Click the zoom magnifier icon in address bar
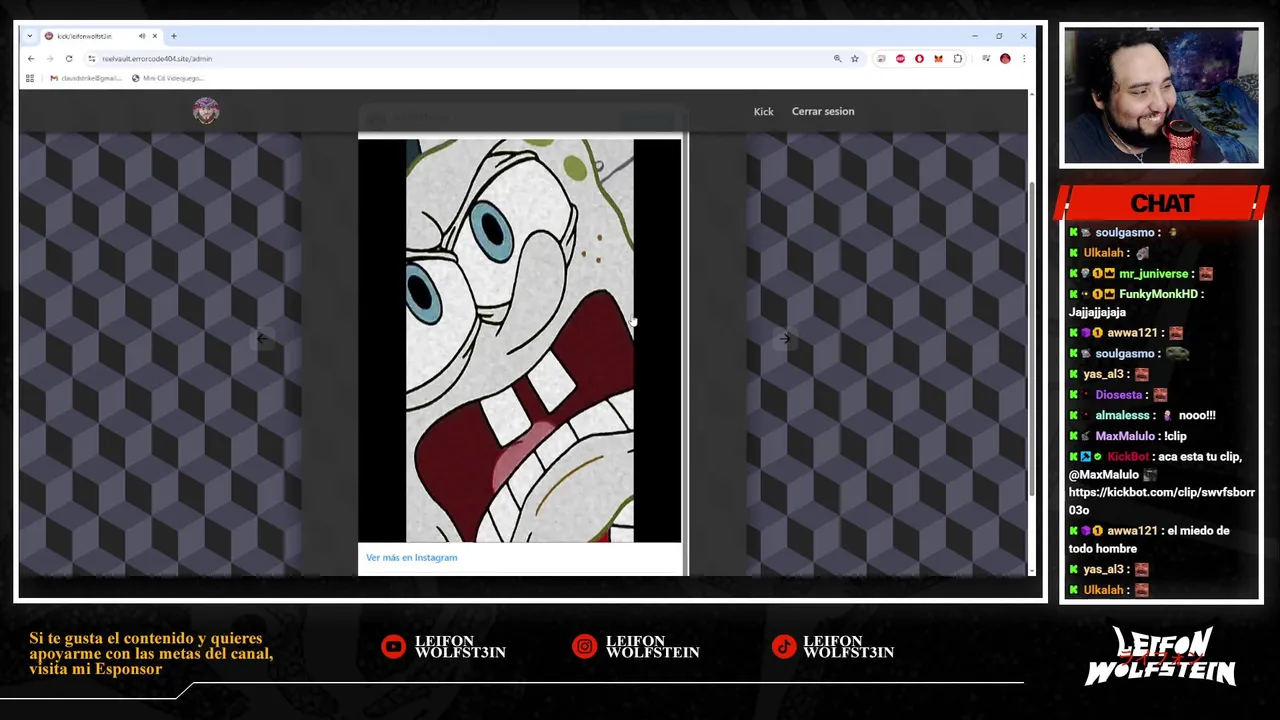Viewport: 1280px width, 720px height. [x=837, y=59]
